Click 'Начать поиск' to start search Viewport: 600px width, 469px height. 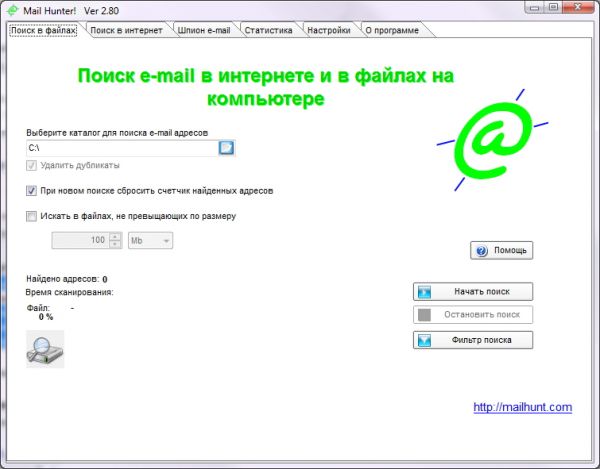(473, 291)
